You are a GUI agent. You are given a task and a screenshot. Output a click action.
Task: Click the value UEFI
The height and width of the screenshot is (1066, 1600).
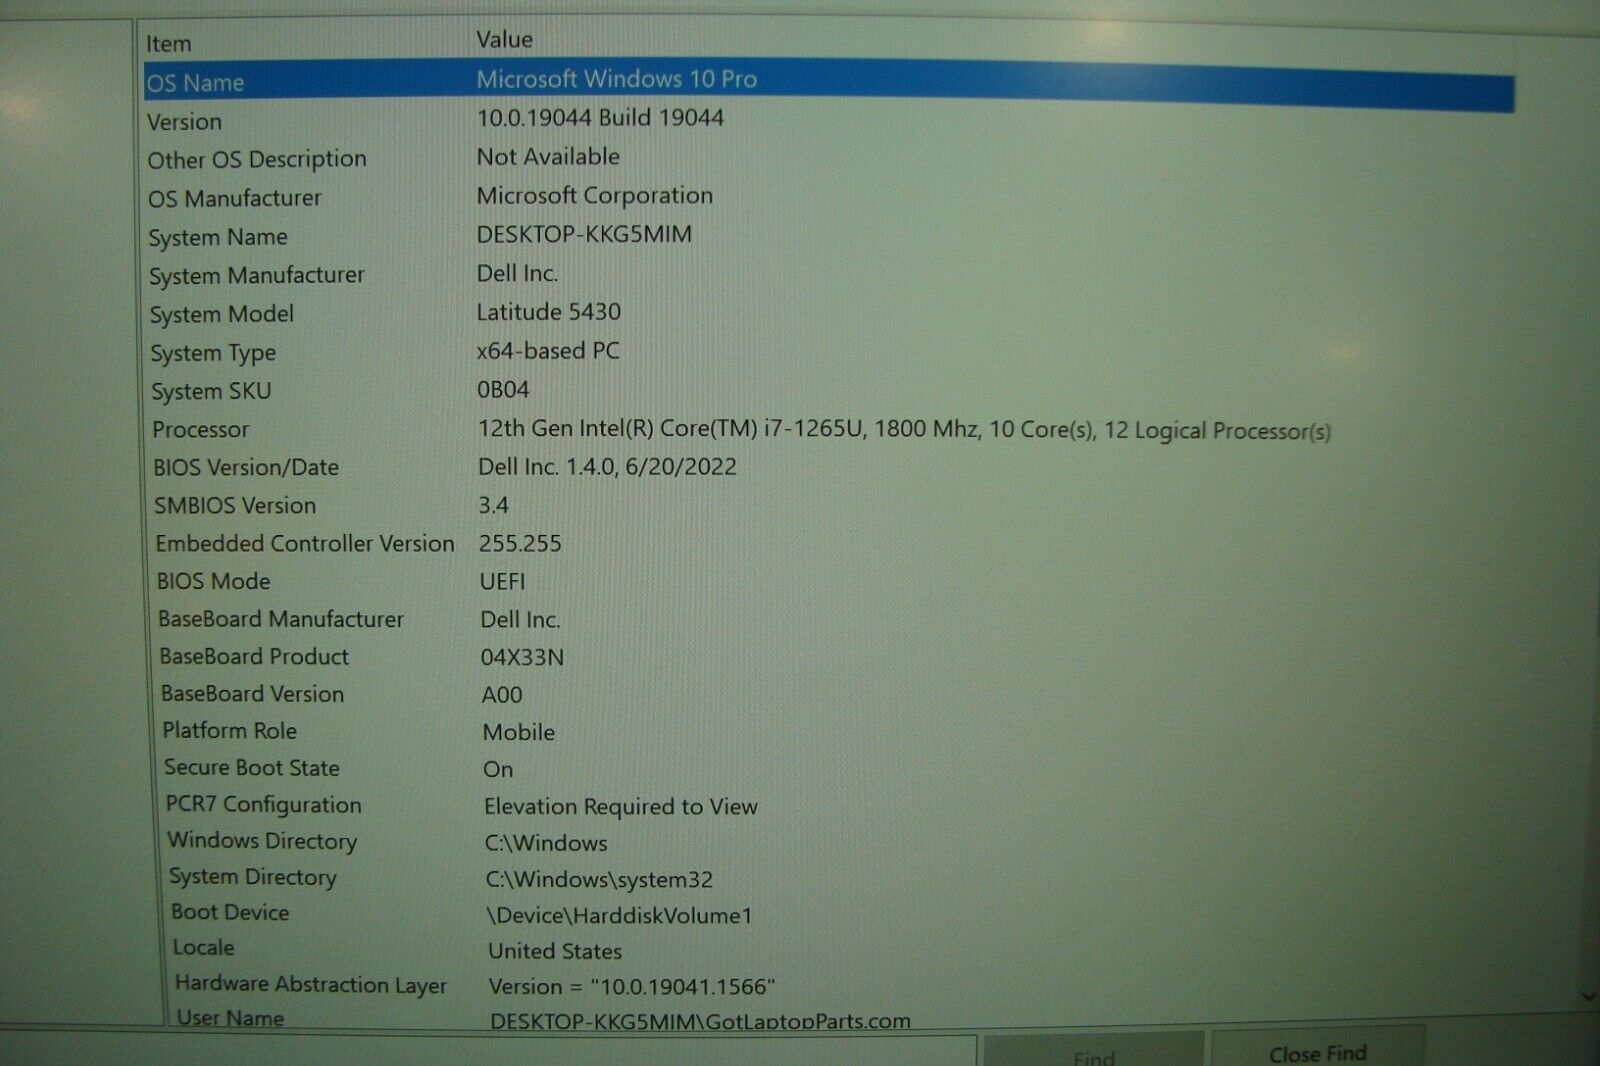[x=502, y=582]
